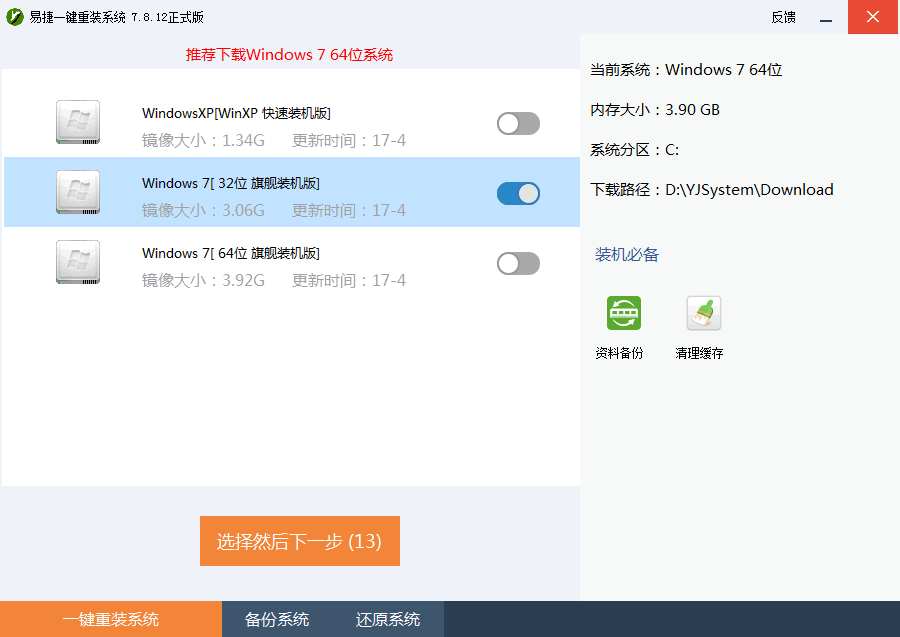The height and width of the screenshot is (637, 900).
Task: Click the 下载路径 D:\YJSystem\Download text
Action: click(x=712, y=190)
